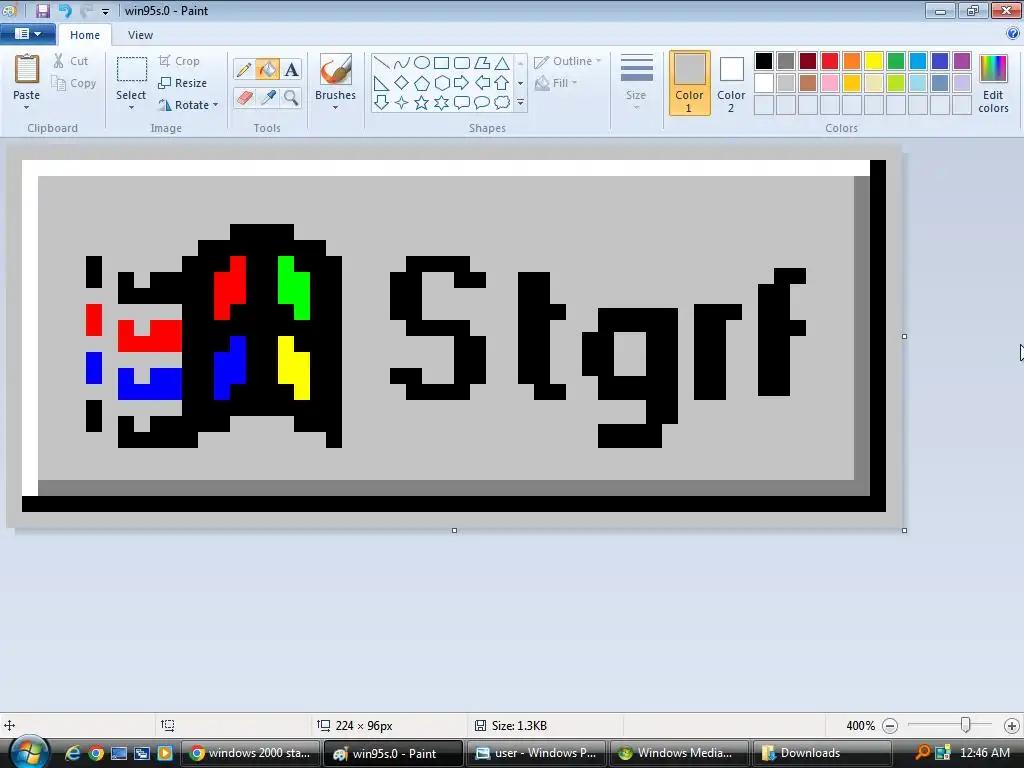Open Paint Help question mark icon
The image size is (1024, 768).
point(1013,34)
